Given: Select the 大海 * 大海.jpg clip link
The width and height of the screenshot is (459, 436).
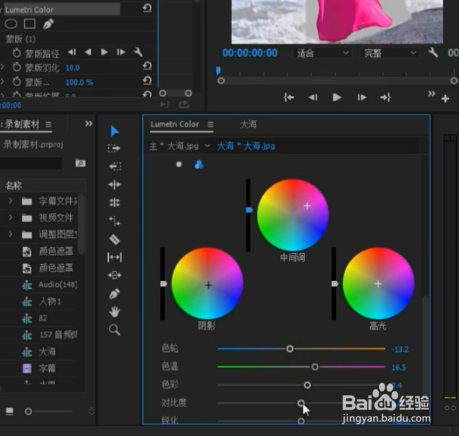Looking at the screenshot, I should click(246, 146).
